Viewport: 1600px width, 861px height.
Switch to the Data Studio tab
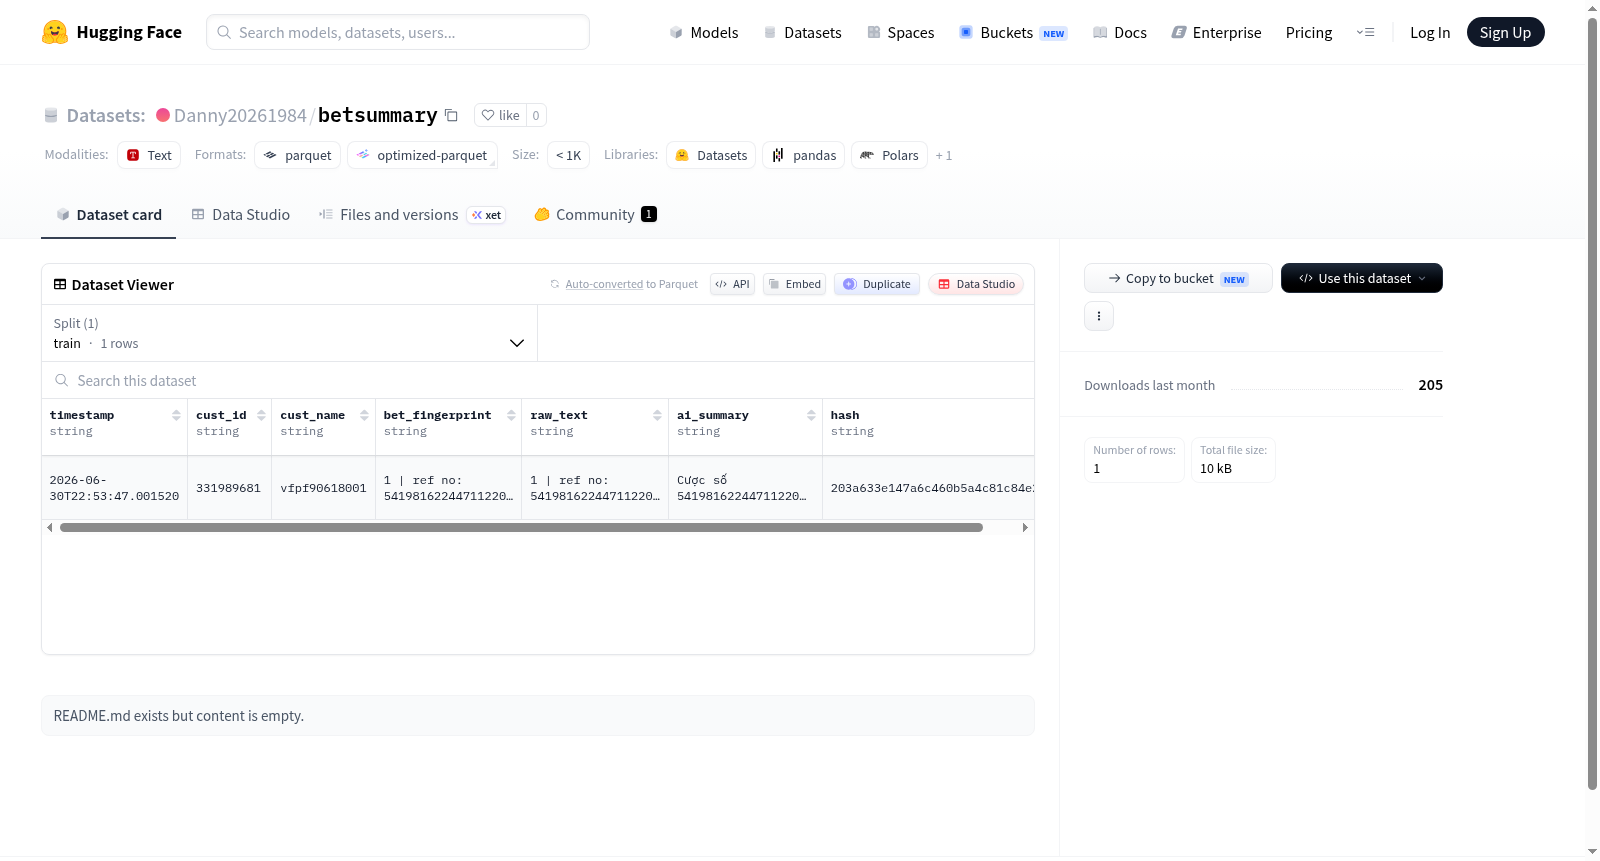click(x=241, y=214)
